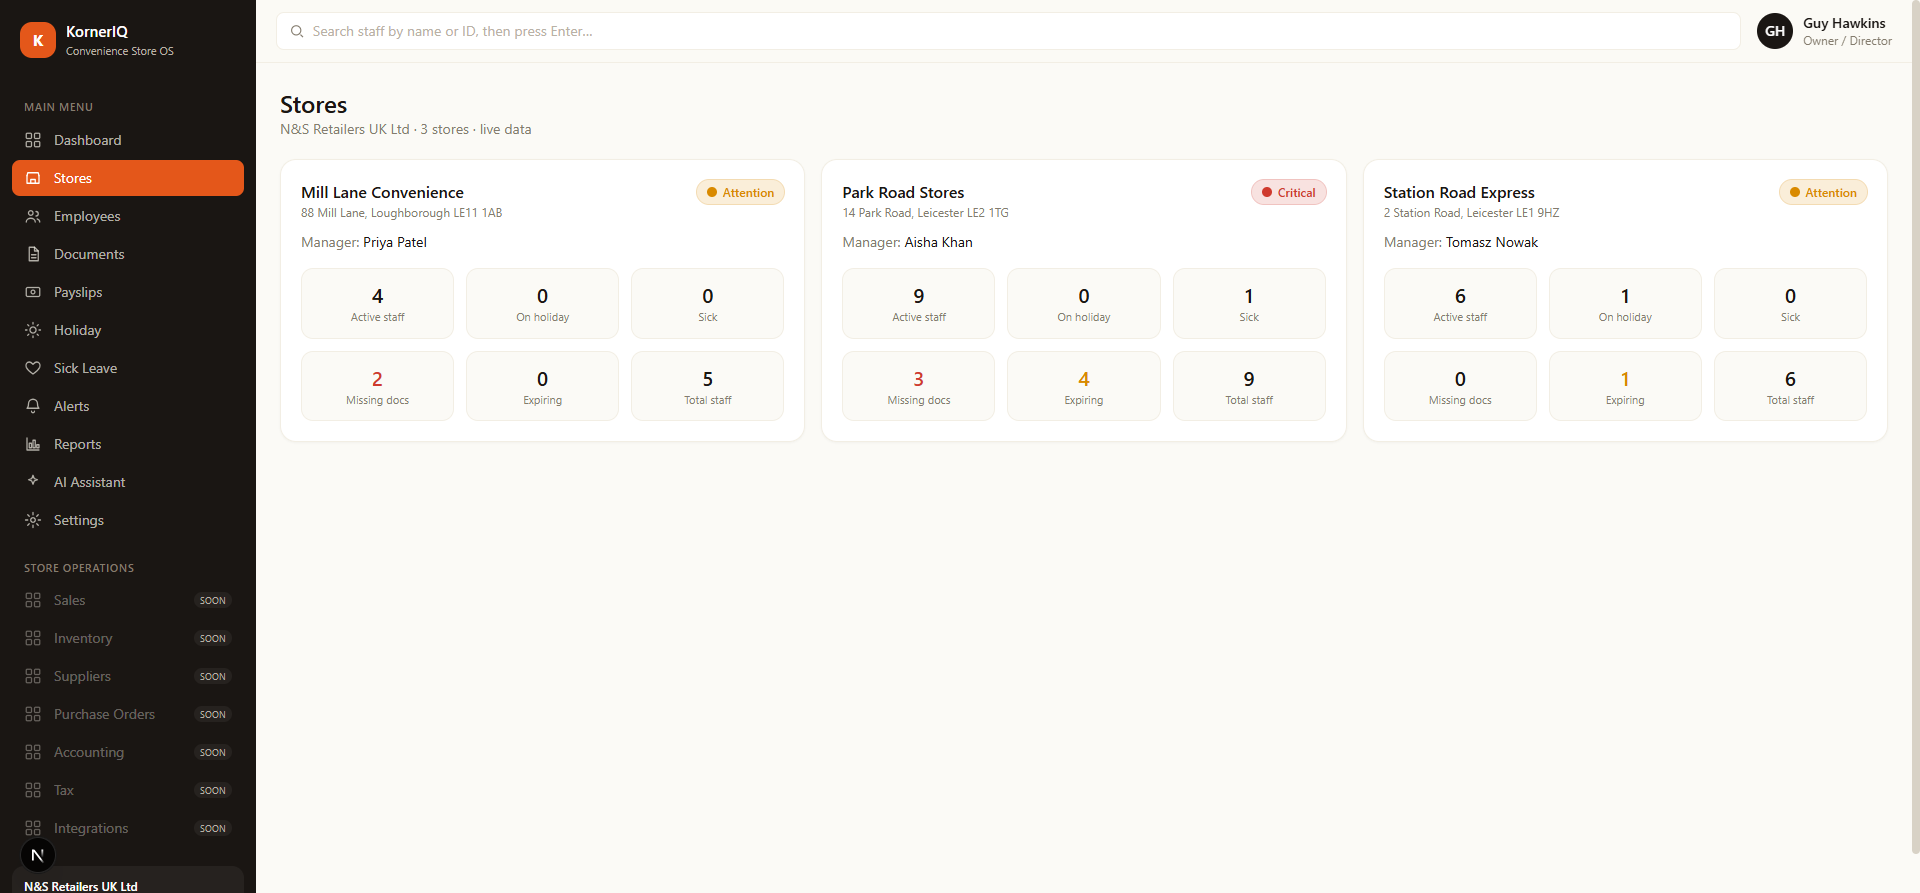Click the Mill Lane Convenience store title
Image resolution: width=1920 pixels, height=893 pixels.
click(382, 192)
